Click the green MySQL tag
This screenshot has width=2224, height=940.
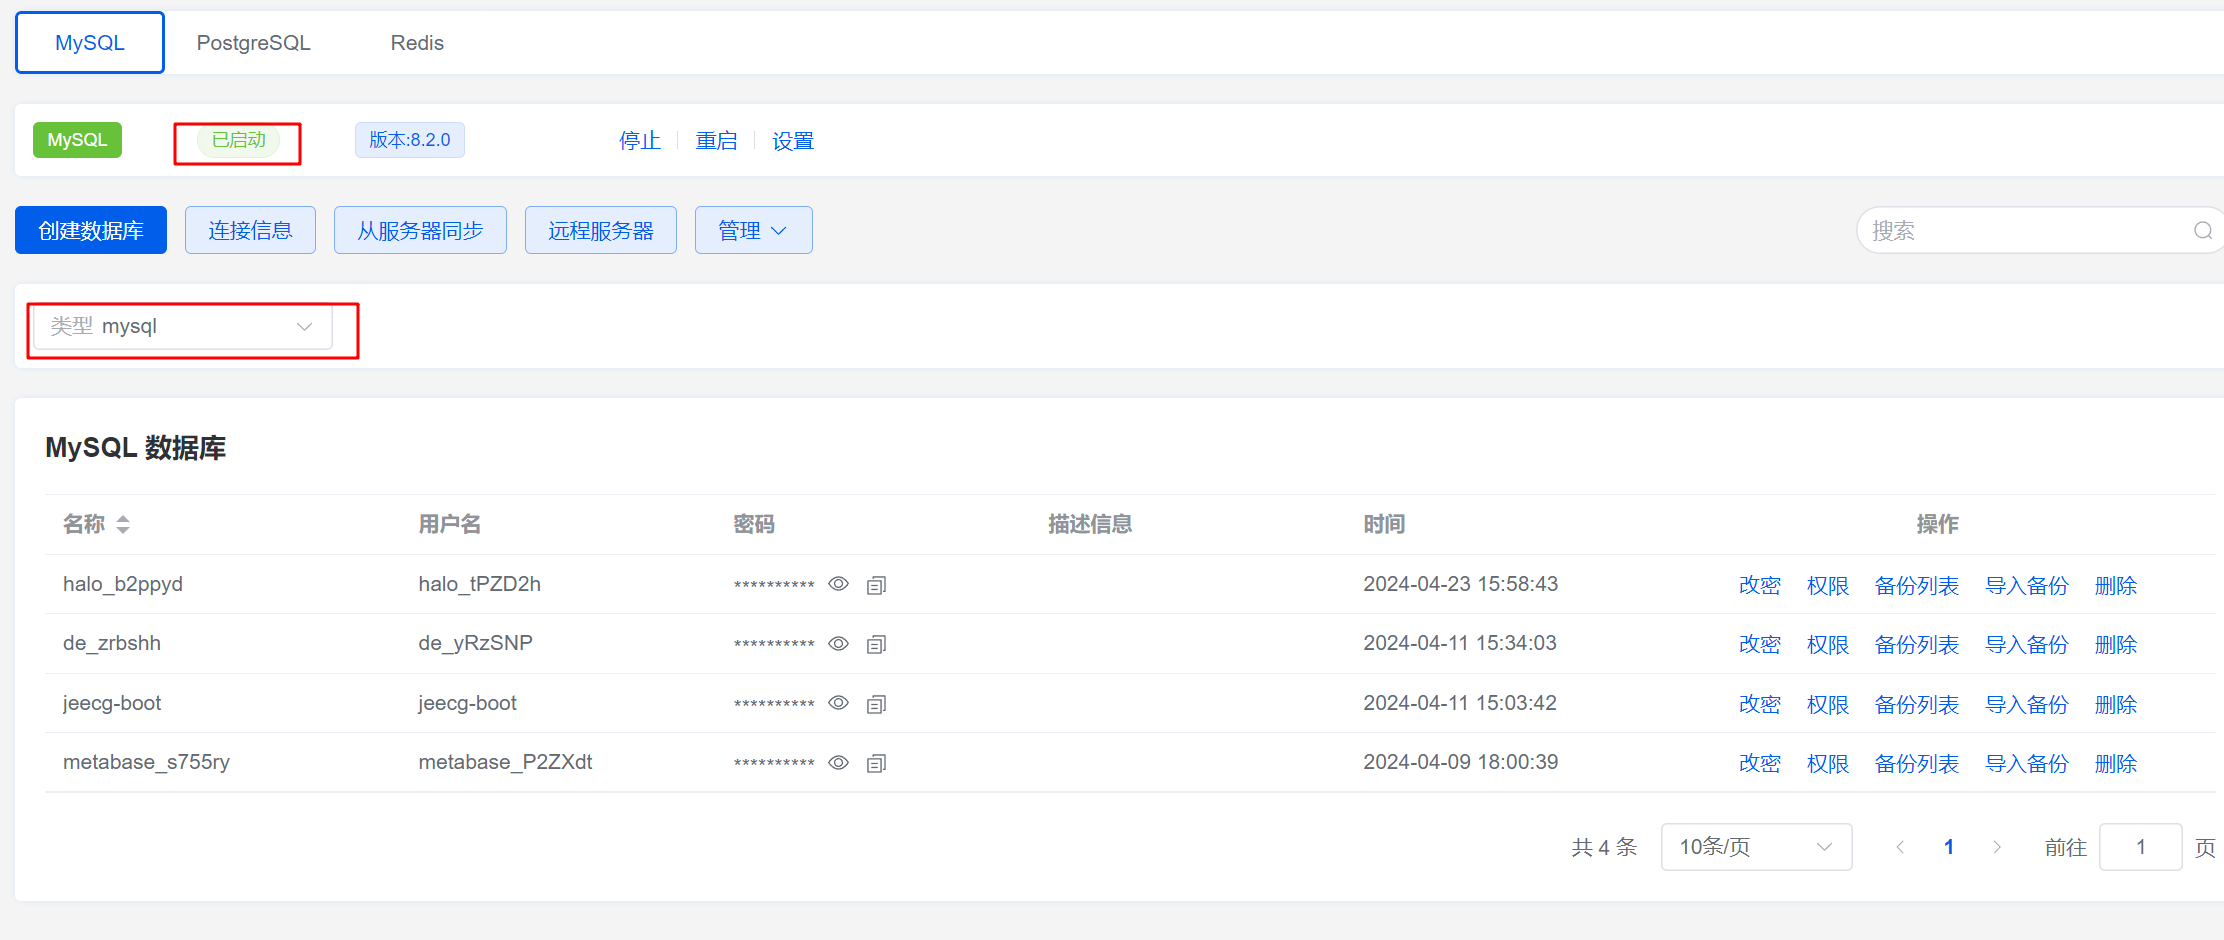[x=77, y=140]
